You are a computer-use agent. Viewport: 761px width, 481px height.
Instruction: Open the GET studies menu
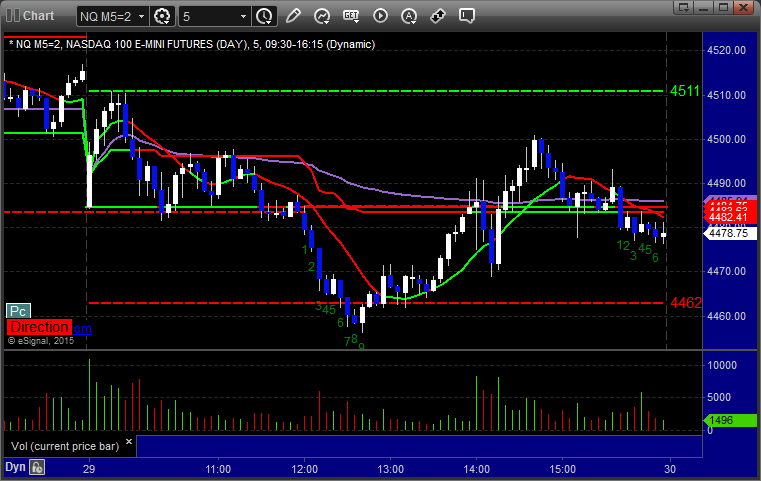[351, 16]
